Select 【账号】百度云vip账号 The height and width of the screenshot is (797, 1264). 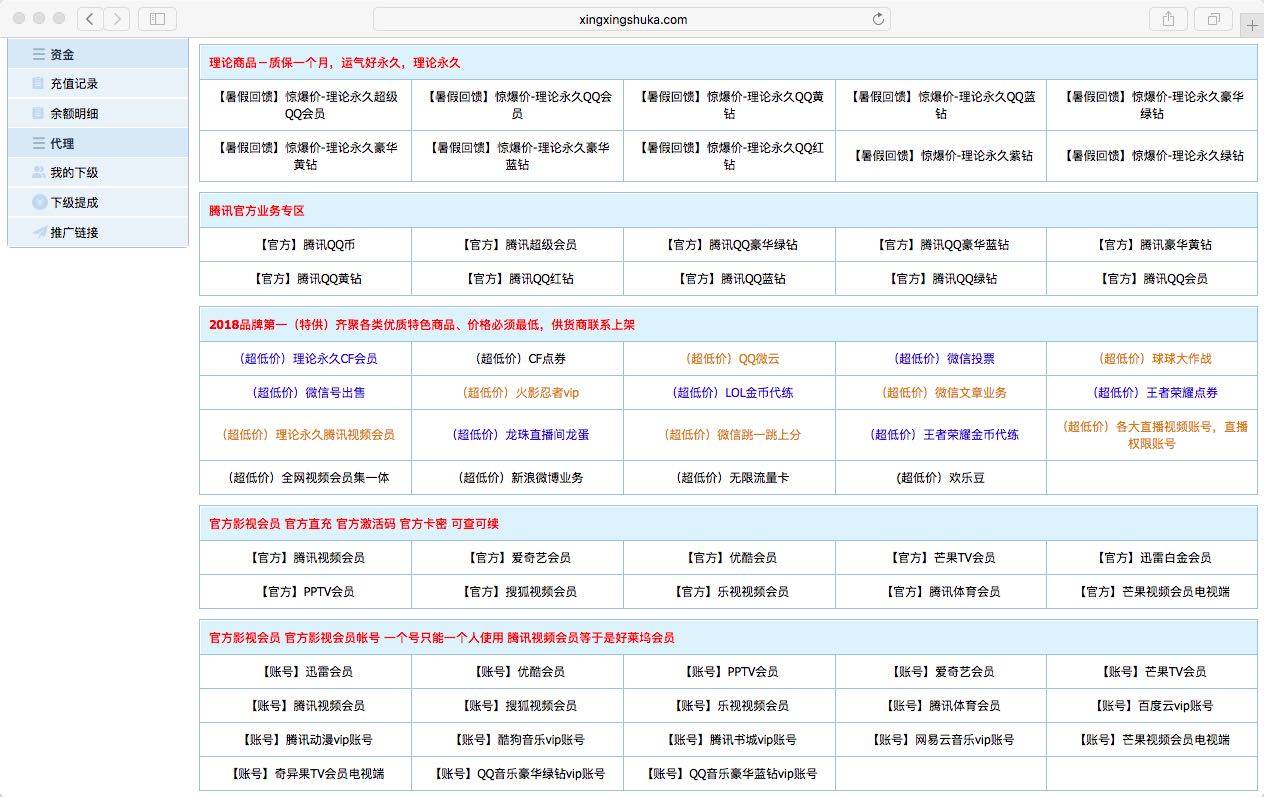tap(1152, 706)
